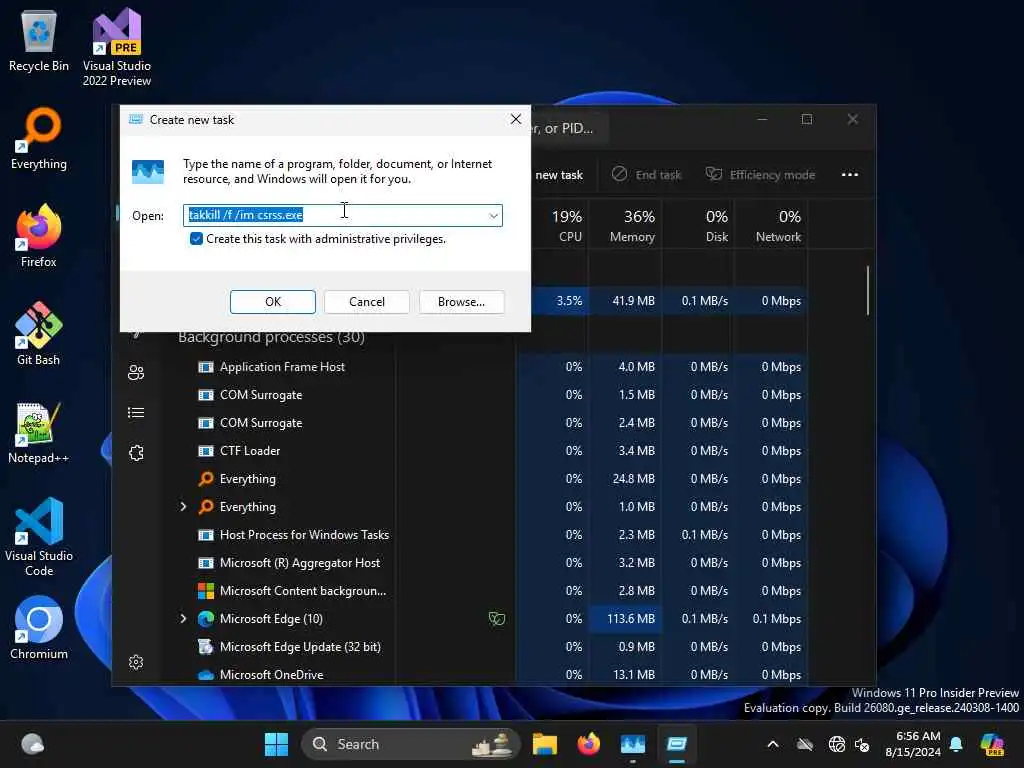
Task: Open the Open field dropdown arrow
Action: 493,216
